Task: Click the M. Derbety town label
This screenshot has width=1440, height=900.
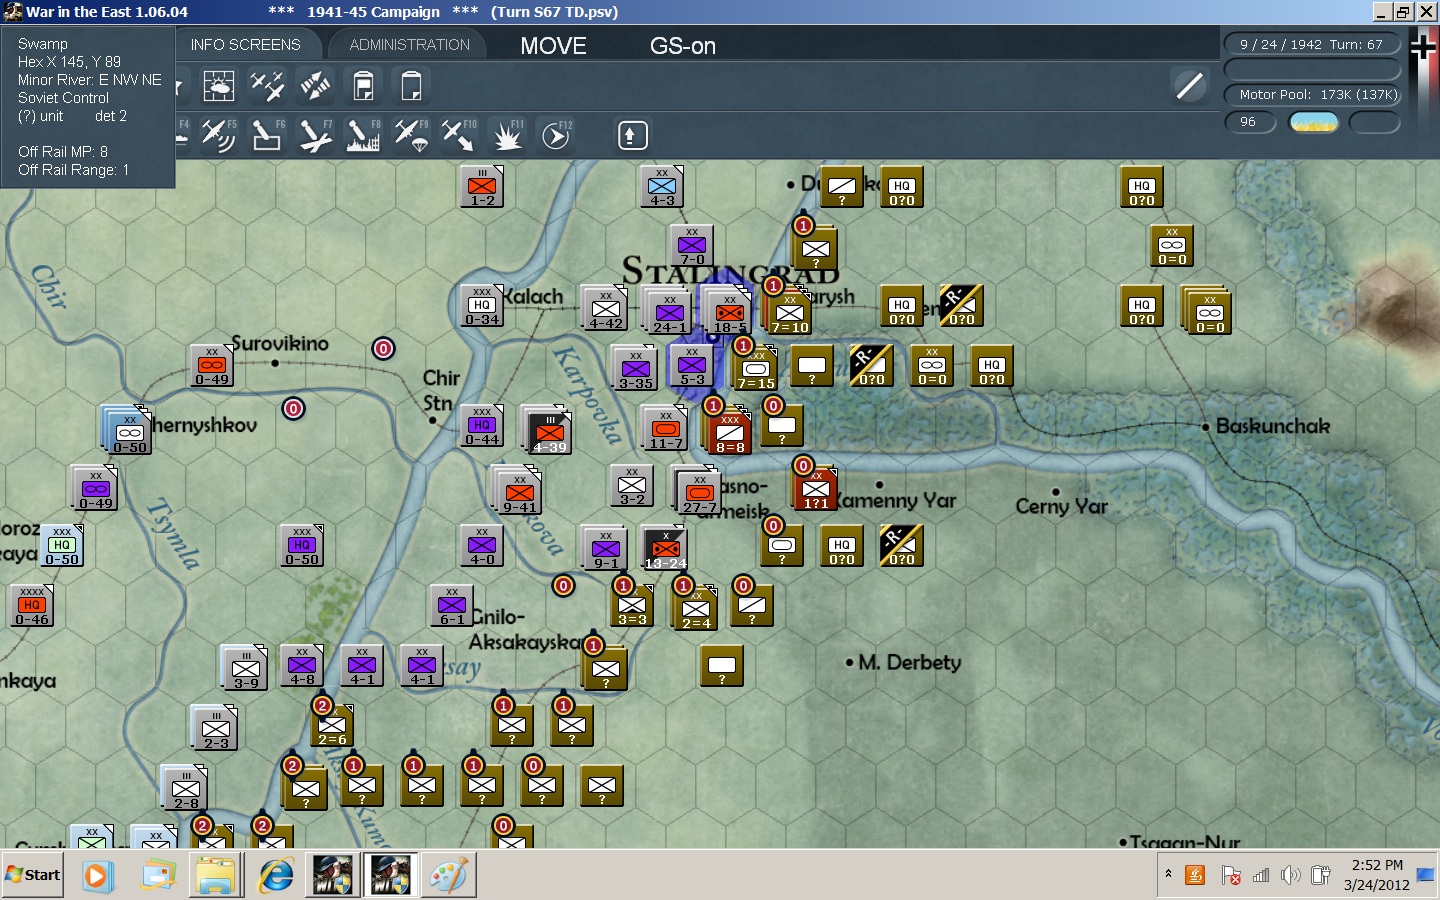Action: click(x=909, y=662)
